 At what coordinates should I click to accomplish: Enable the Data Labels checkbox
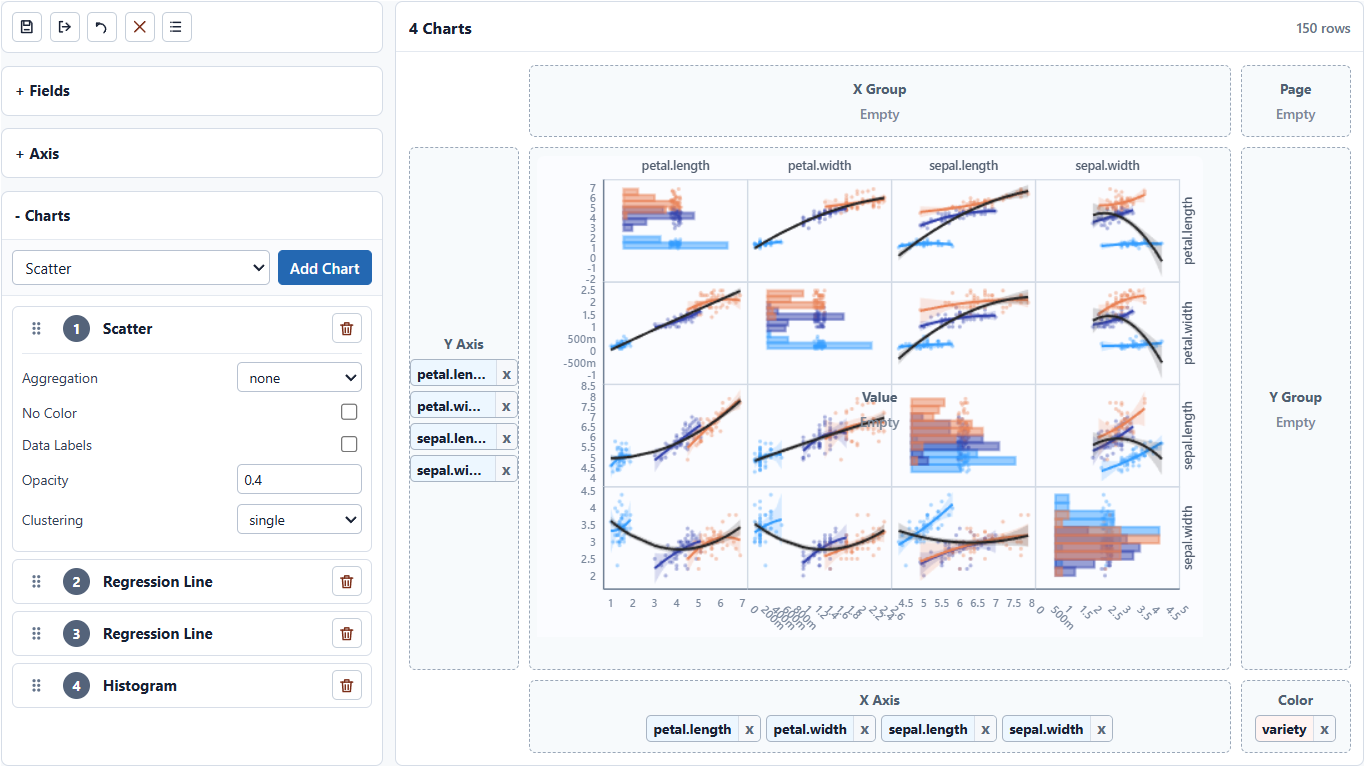349,444
